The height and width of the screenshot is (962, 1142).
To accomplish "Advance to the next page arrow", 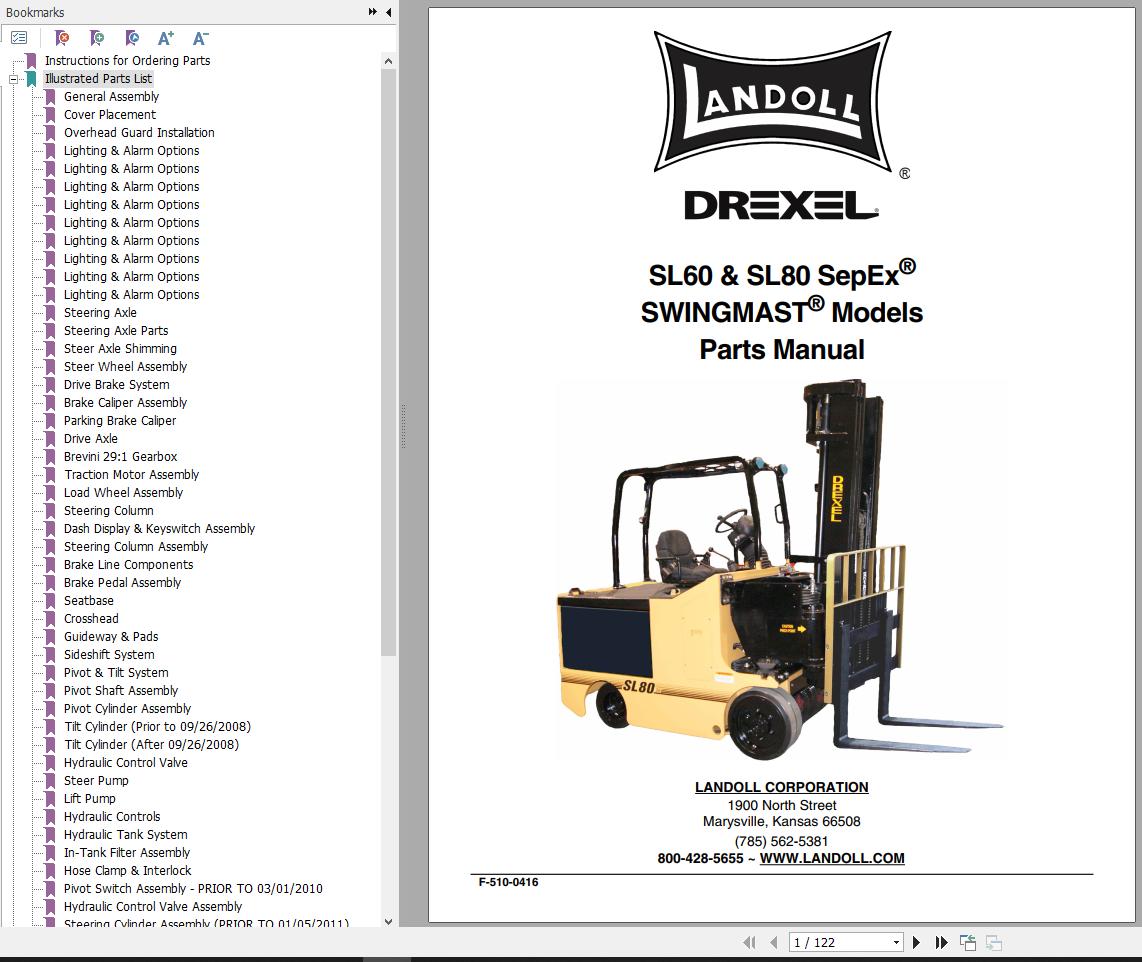I will tap(917, 942).
